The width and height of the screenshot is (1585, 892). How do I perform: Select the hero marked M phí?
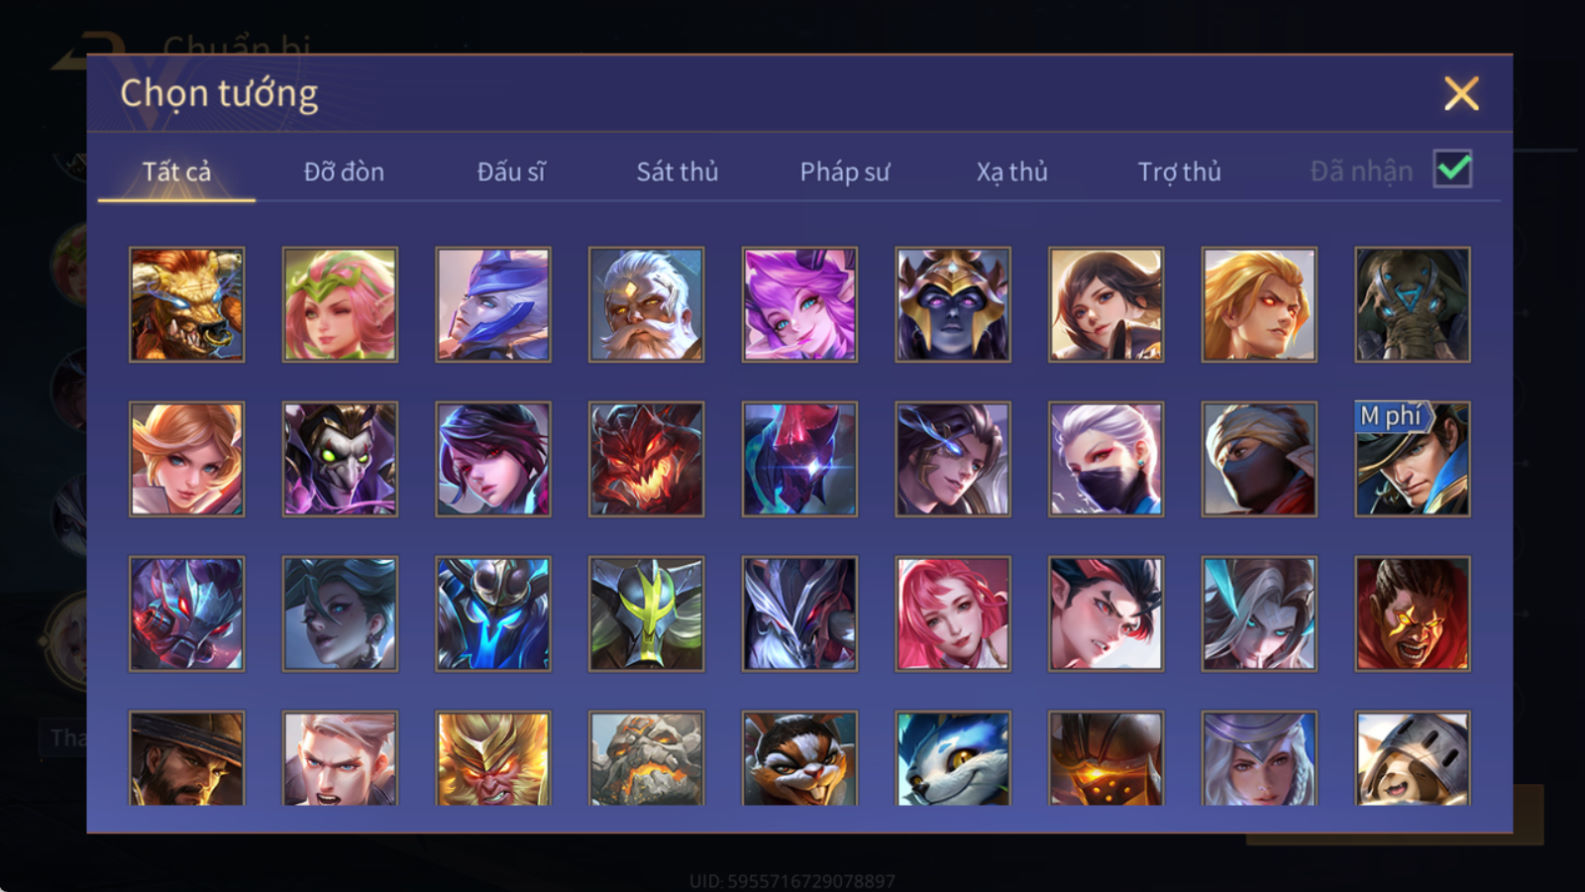(x=1412, y=459)
